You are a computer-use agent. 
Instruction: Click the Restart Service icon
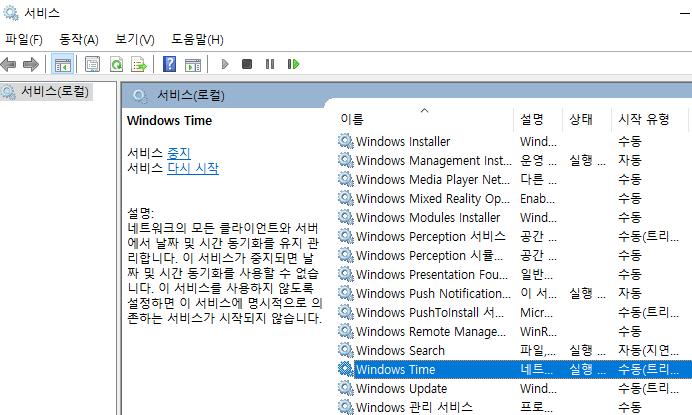pos(293,64)
